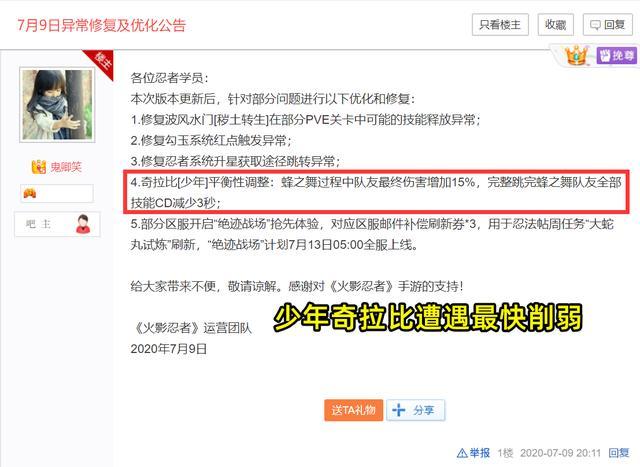Screen dimensions: 640x467
Task: Click the crown badge beside the username
Action: coord(39,167)
